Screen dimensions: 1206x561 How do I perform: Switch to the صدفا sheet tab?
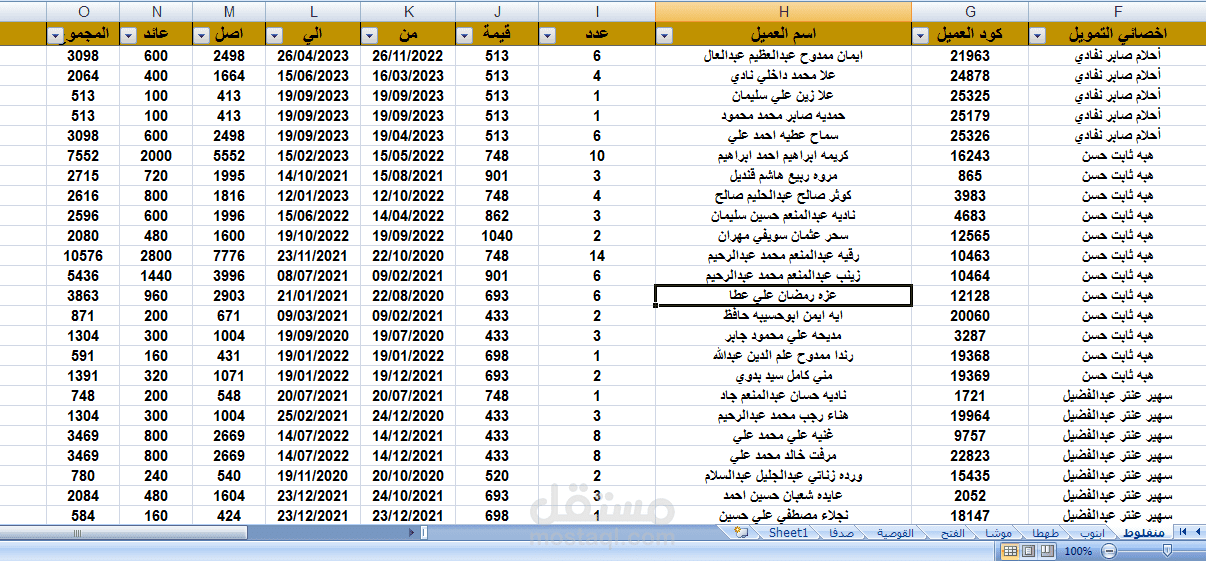click(841, 533)
